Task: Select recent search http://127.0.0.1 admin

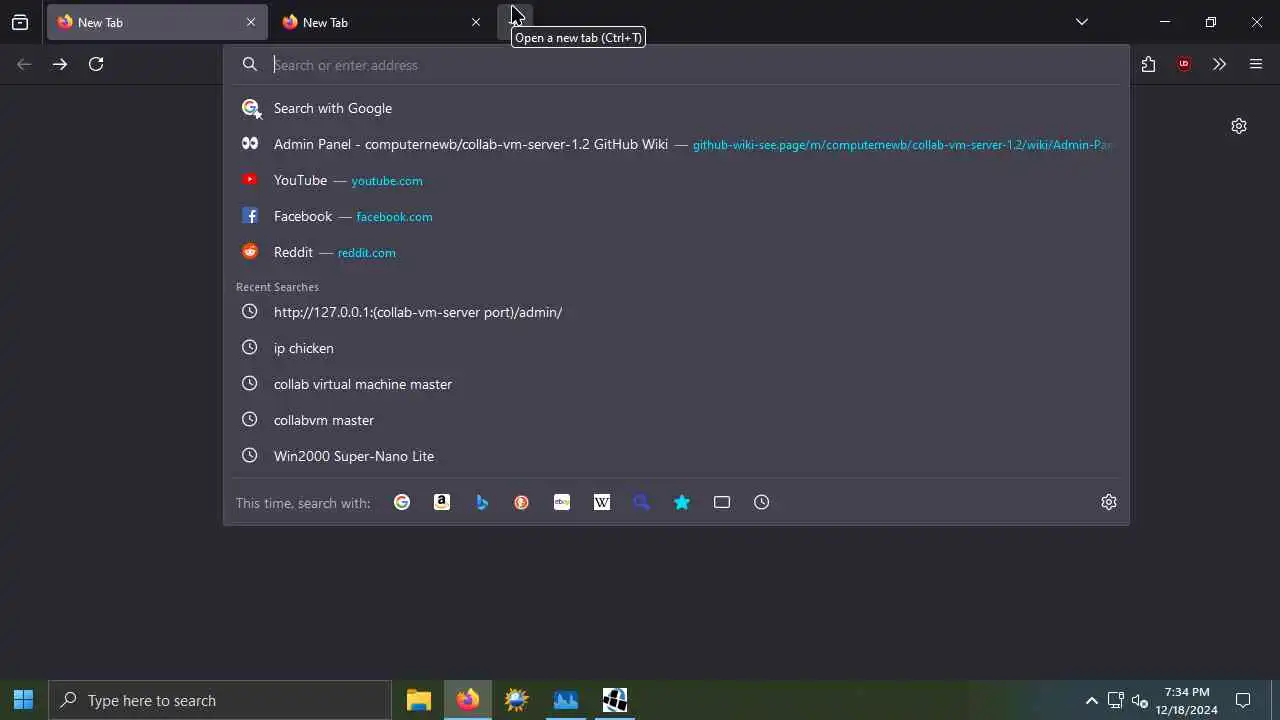Action: click(x=676, y=312)
